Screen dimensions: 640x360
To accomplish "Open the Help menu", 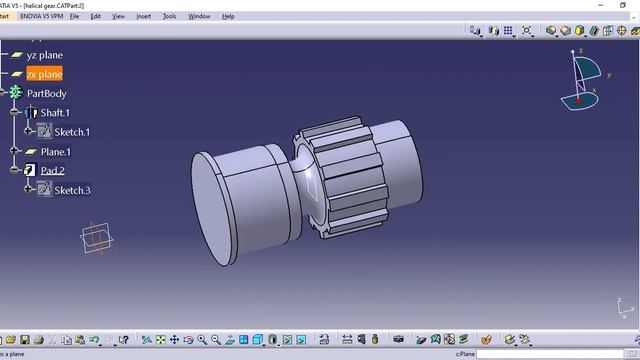I will click(x=228, y=16).
